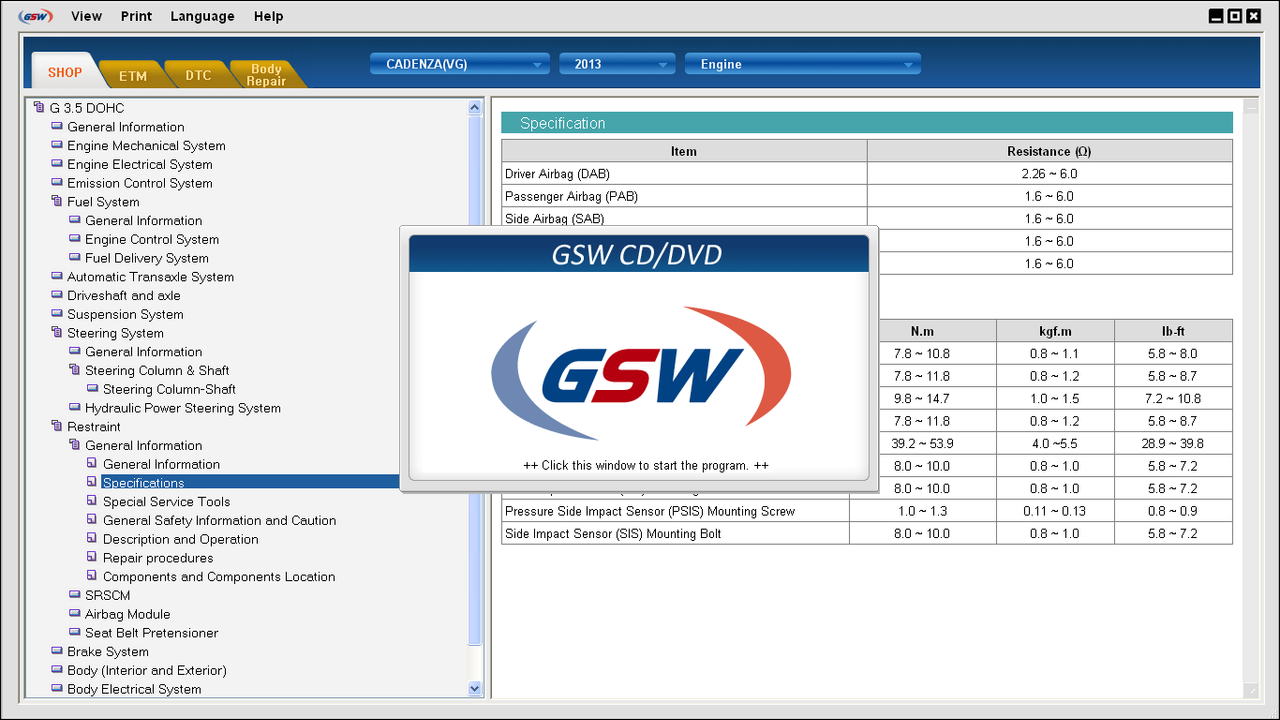Click the book icon beside Suspension System

coord(57,314)
